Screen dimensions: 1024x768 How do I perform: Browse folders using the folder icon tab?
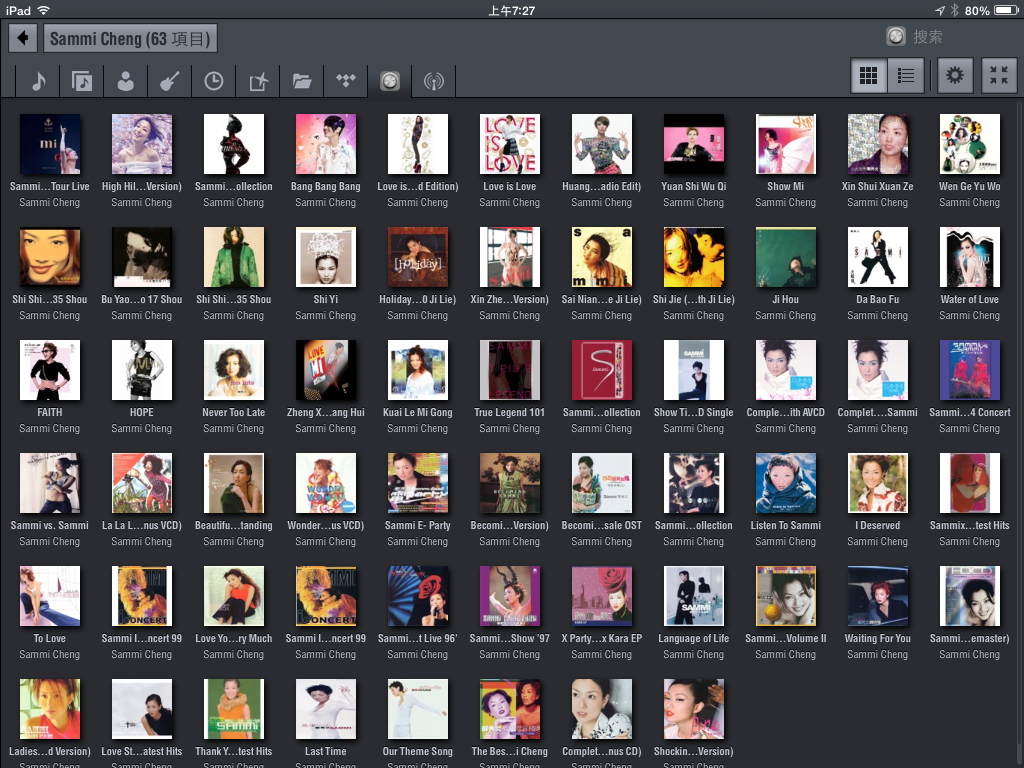coord(302,81)
